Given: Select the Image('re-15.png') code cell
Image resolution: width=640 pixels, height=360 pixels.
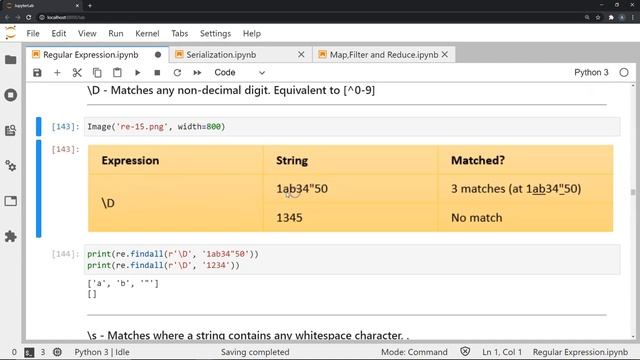Looking at the screenshot, I should tap(352, 127).
